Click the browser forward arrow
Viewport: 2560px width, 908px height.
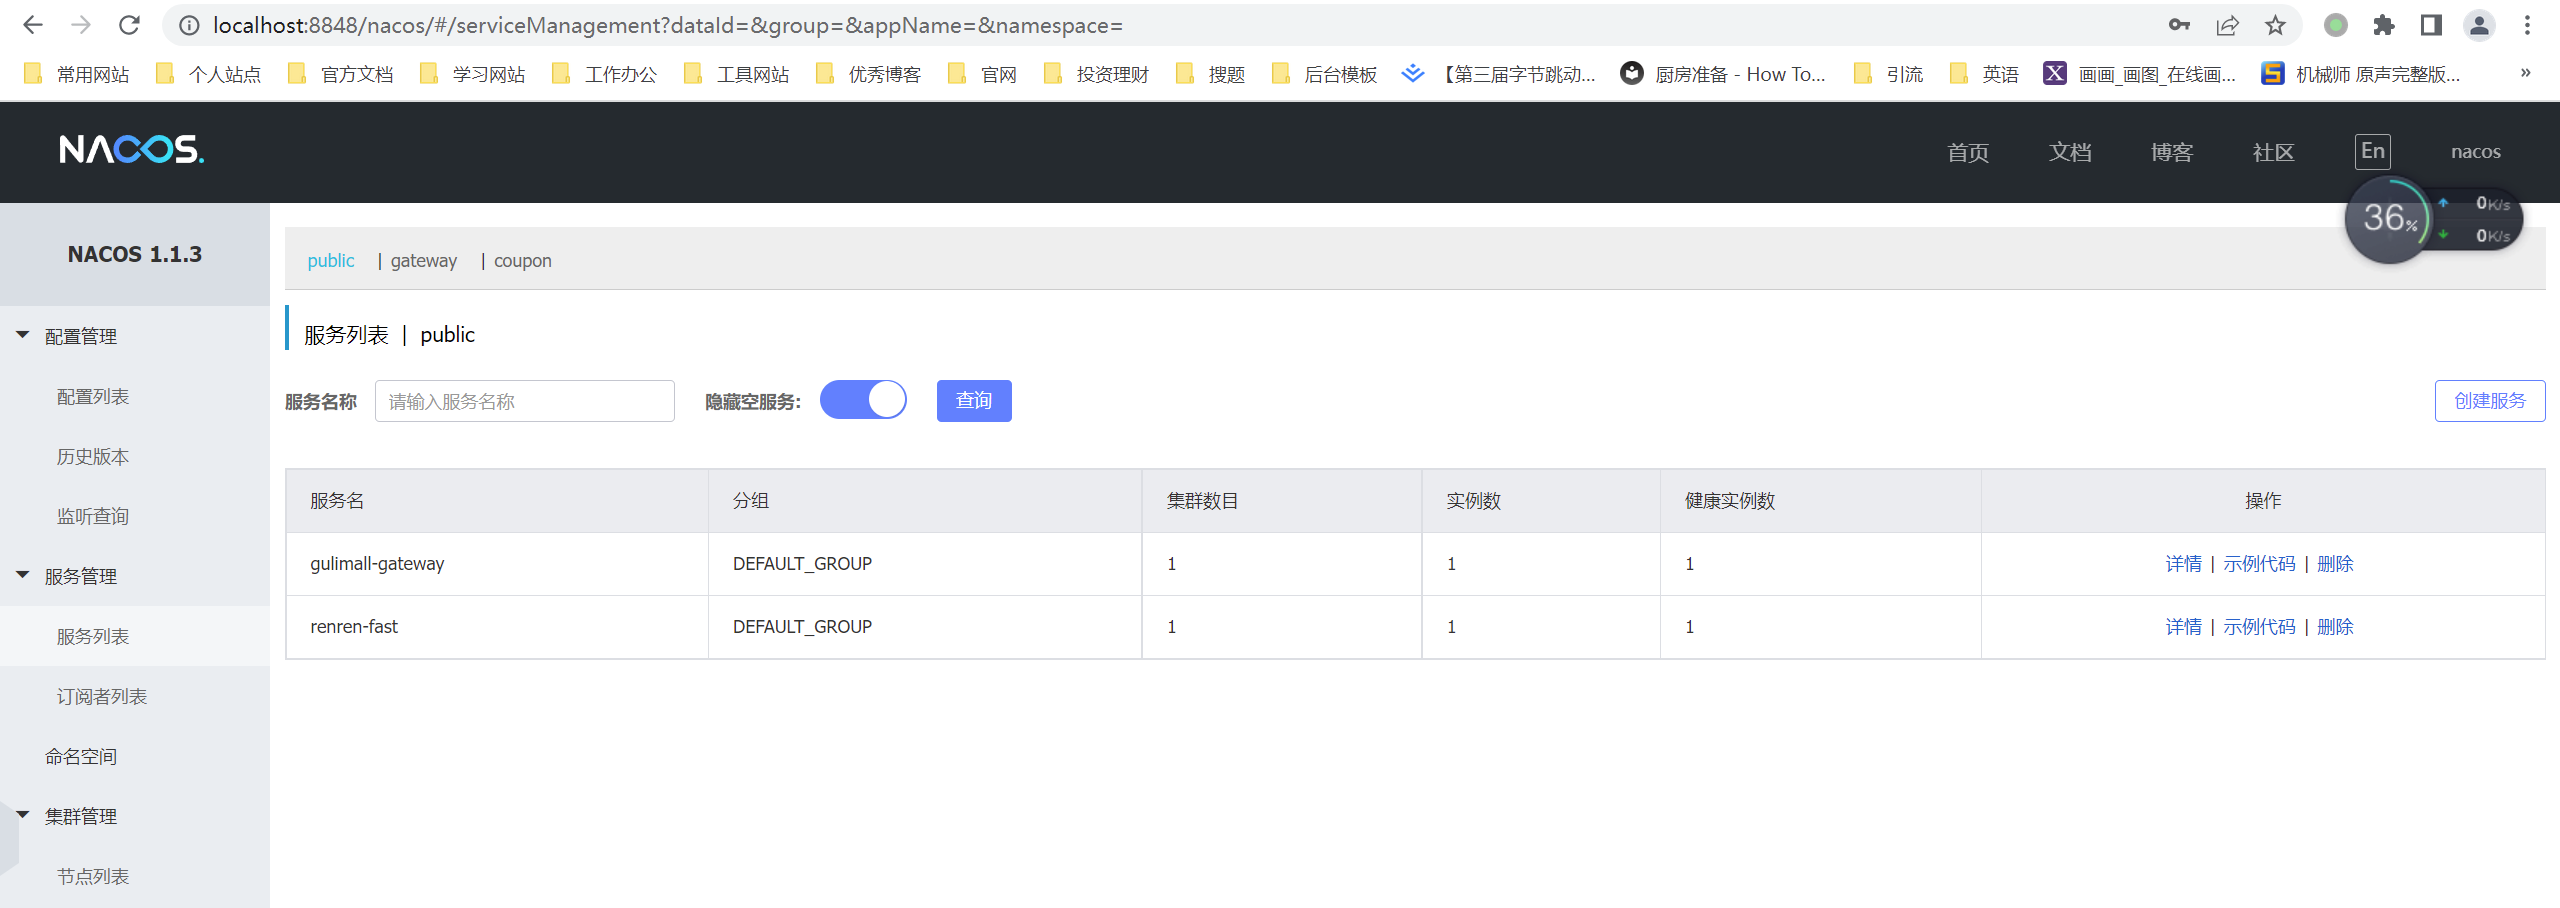pos(81,25)
